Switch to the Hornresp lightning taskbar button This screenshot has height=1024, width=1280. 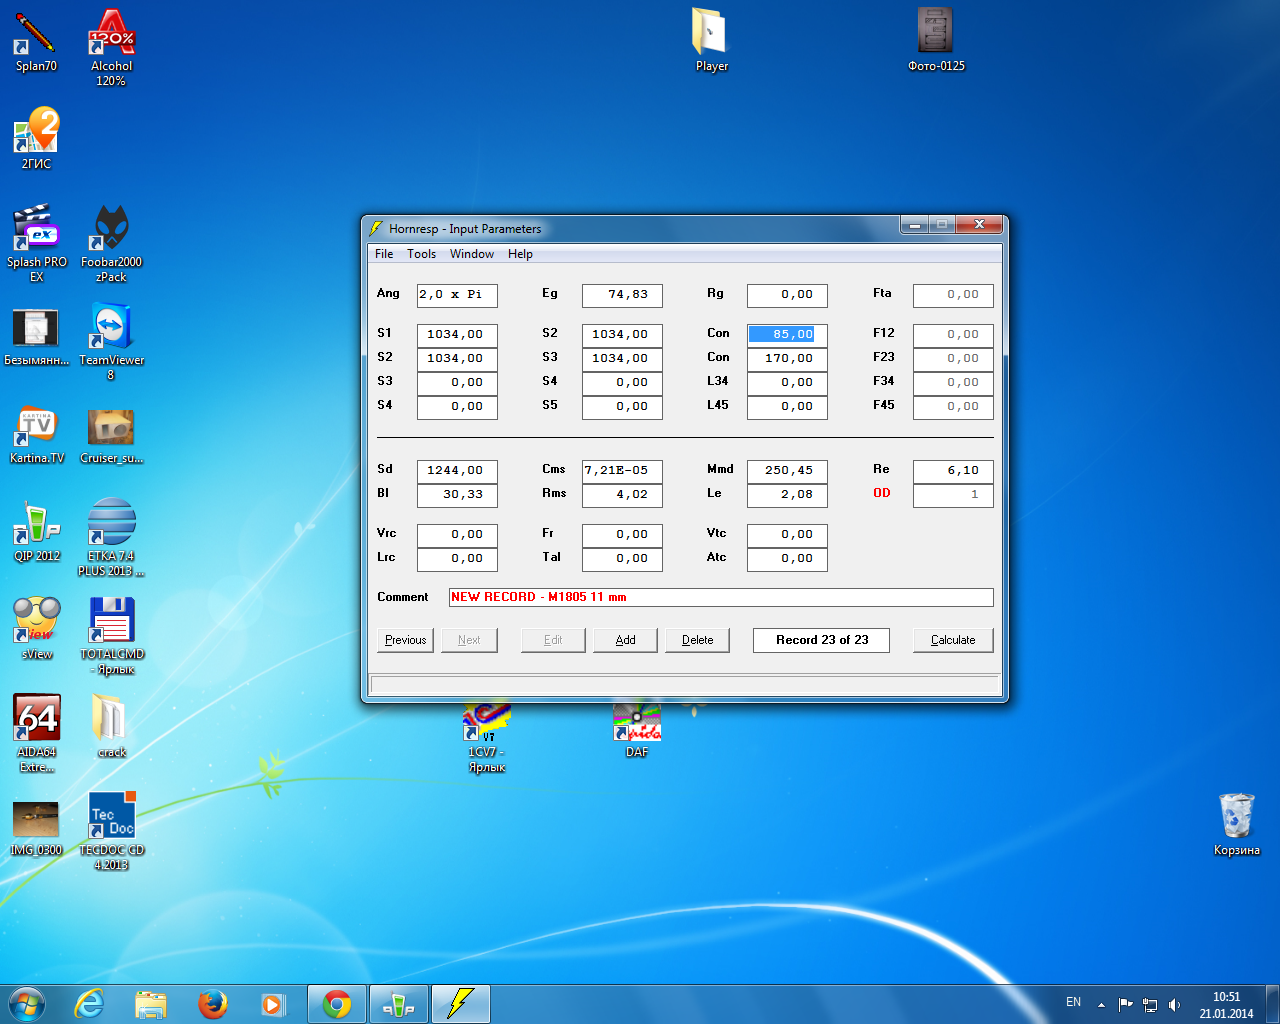(461, 1004)
